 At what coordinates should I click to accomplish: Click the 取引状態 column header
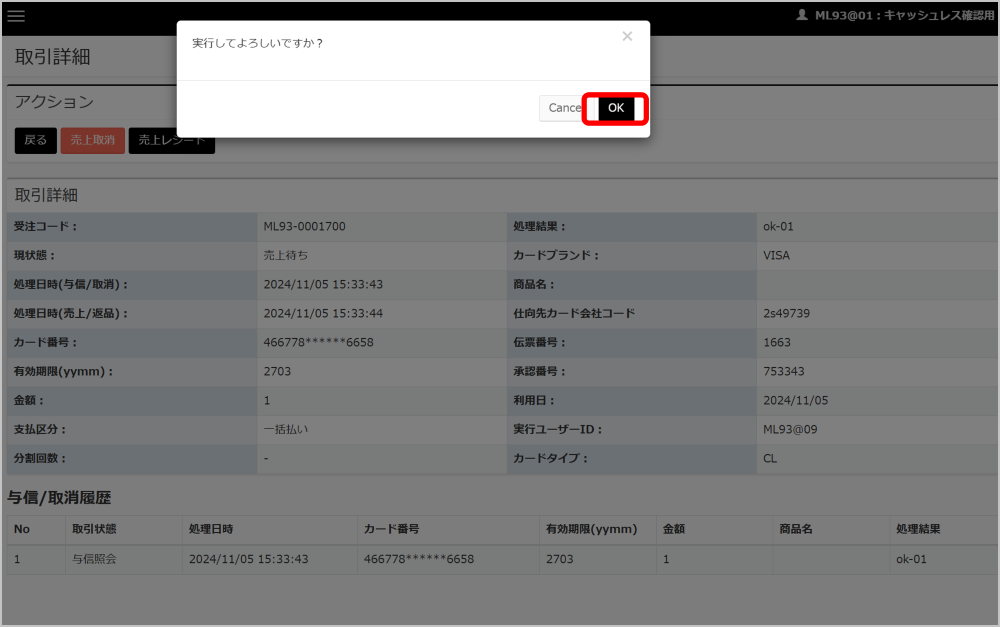tap(94, 529)
